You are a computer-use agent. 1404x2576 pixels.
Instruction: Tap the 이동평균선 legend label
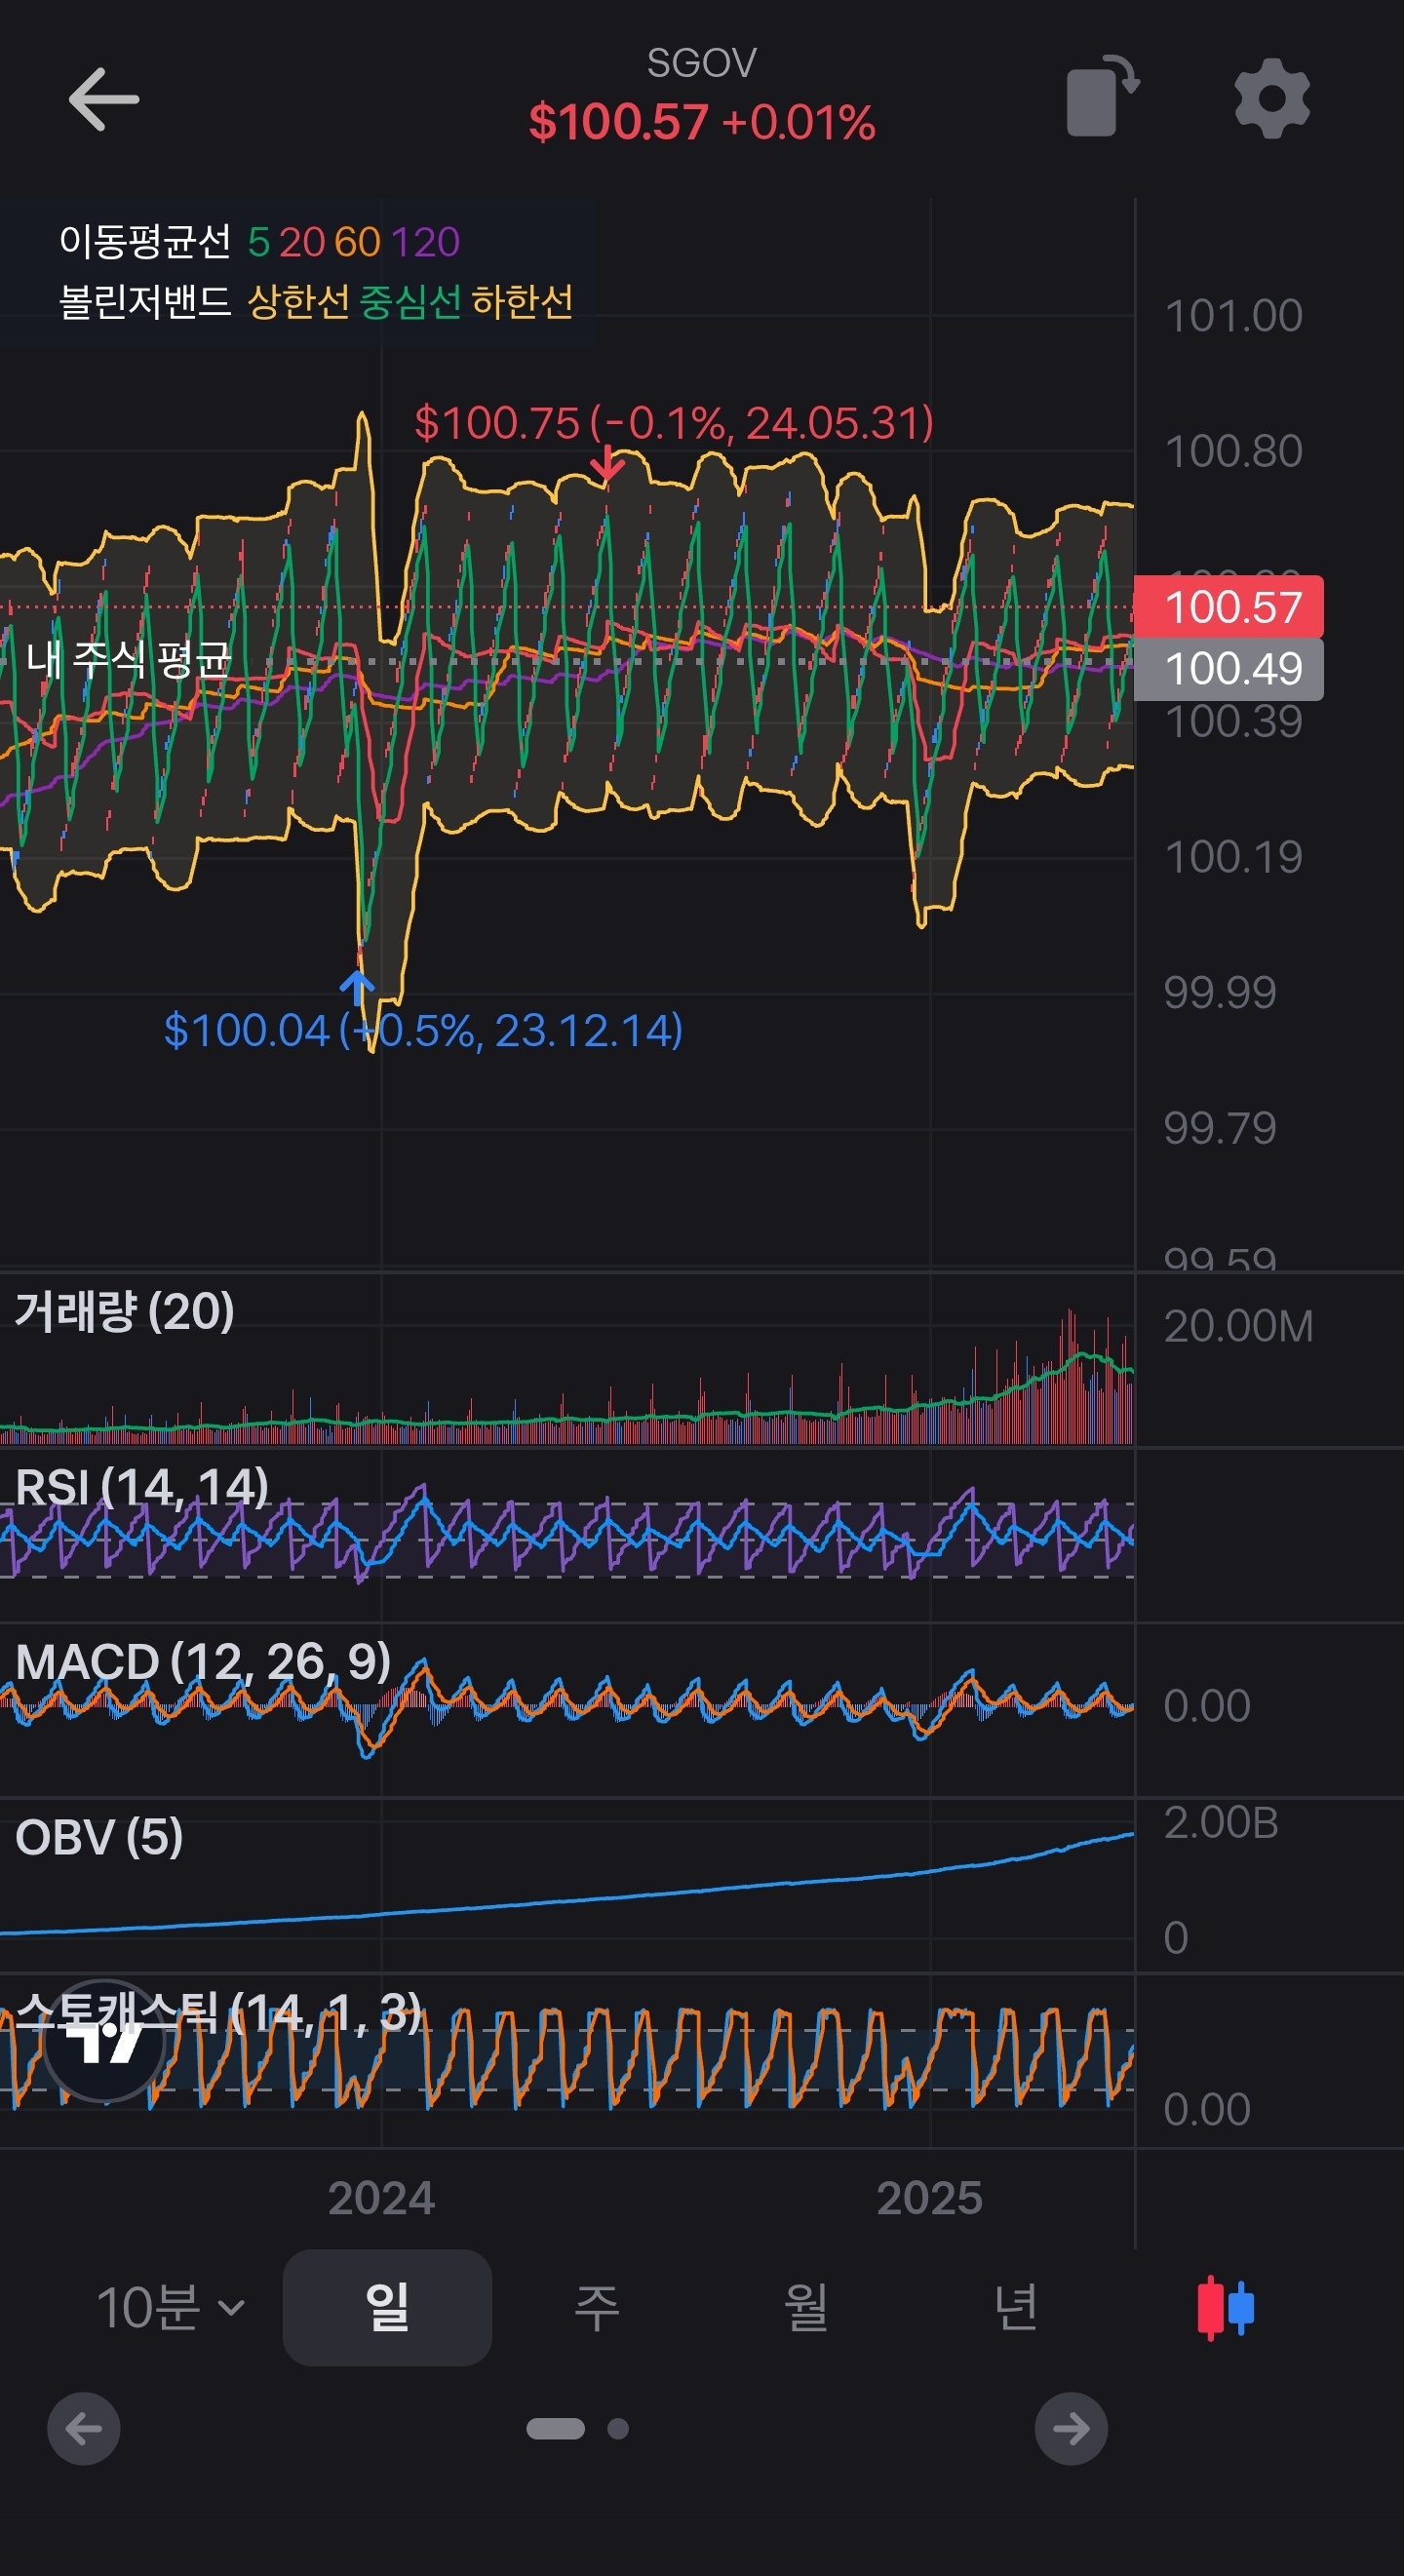[145, 241]
